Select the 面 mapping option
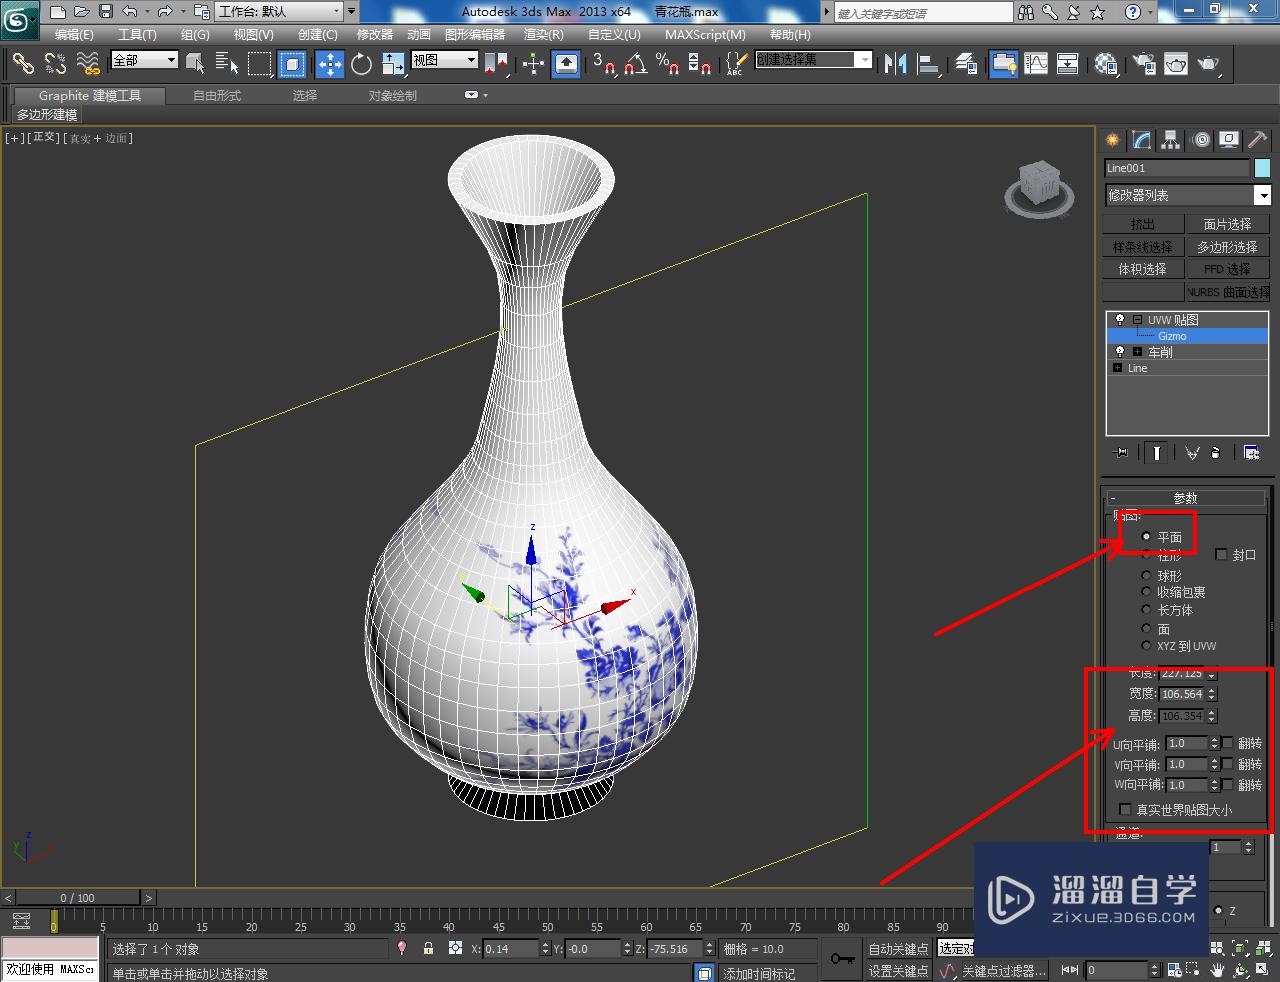Image resolution: width=1280 pixels, height=982 pixels. [1146, 629]
